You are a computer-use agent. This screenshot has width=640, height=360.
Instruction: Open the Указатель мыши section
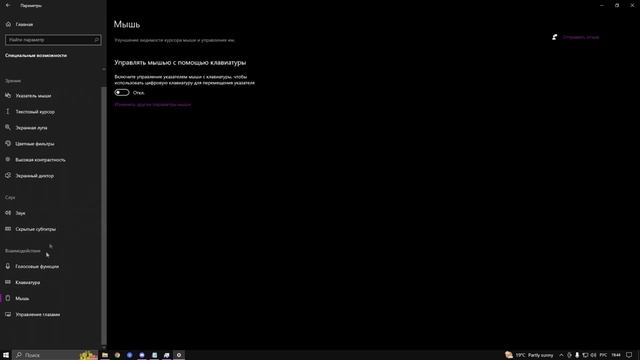(29, 96)
